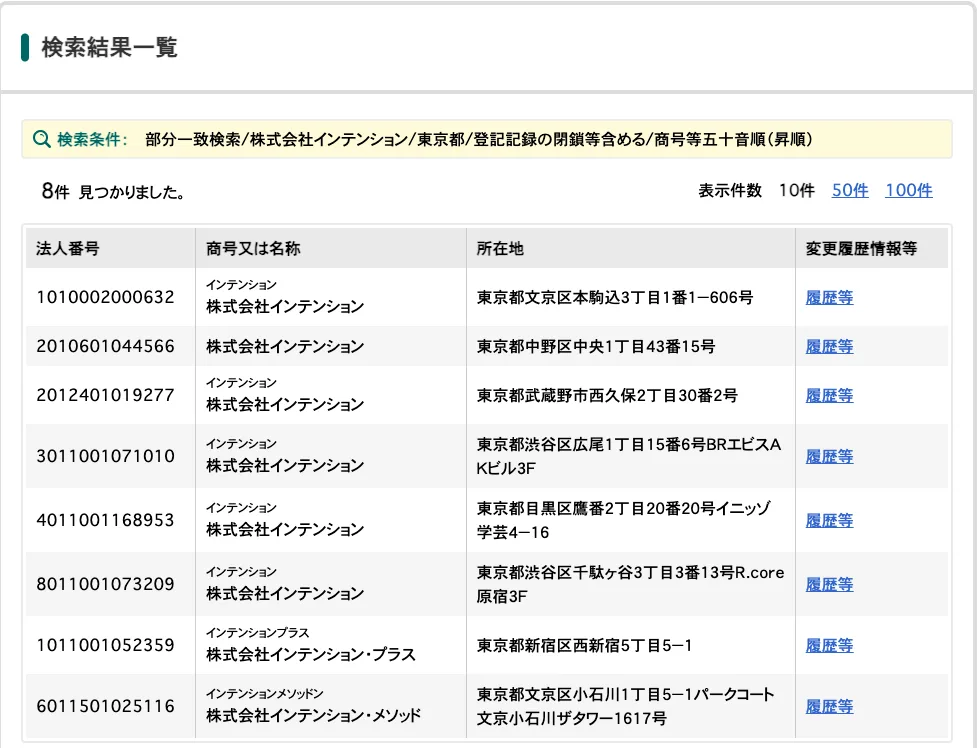This screenshot has width=977, height=748.
Task: Click the 検索条件 summary text
Action: [x=479, y=139]
